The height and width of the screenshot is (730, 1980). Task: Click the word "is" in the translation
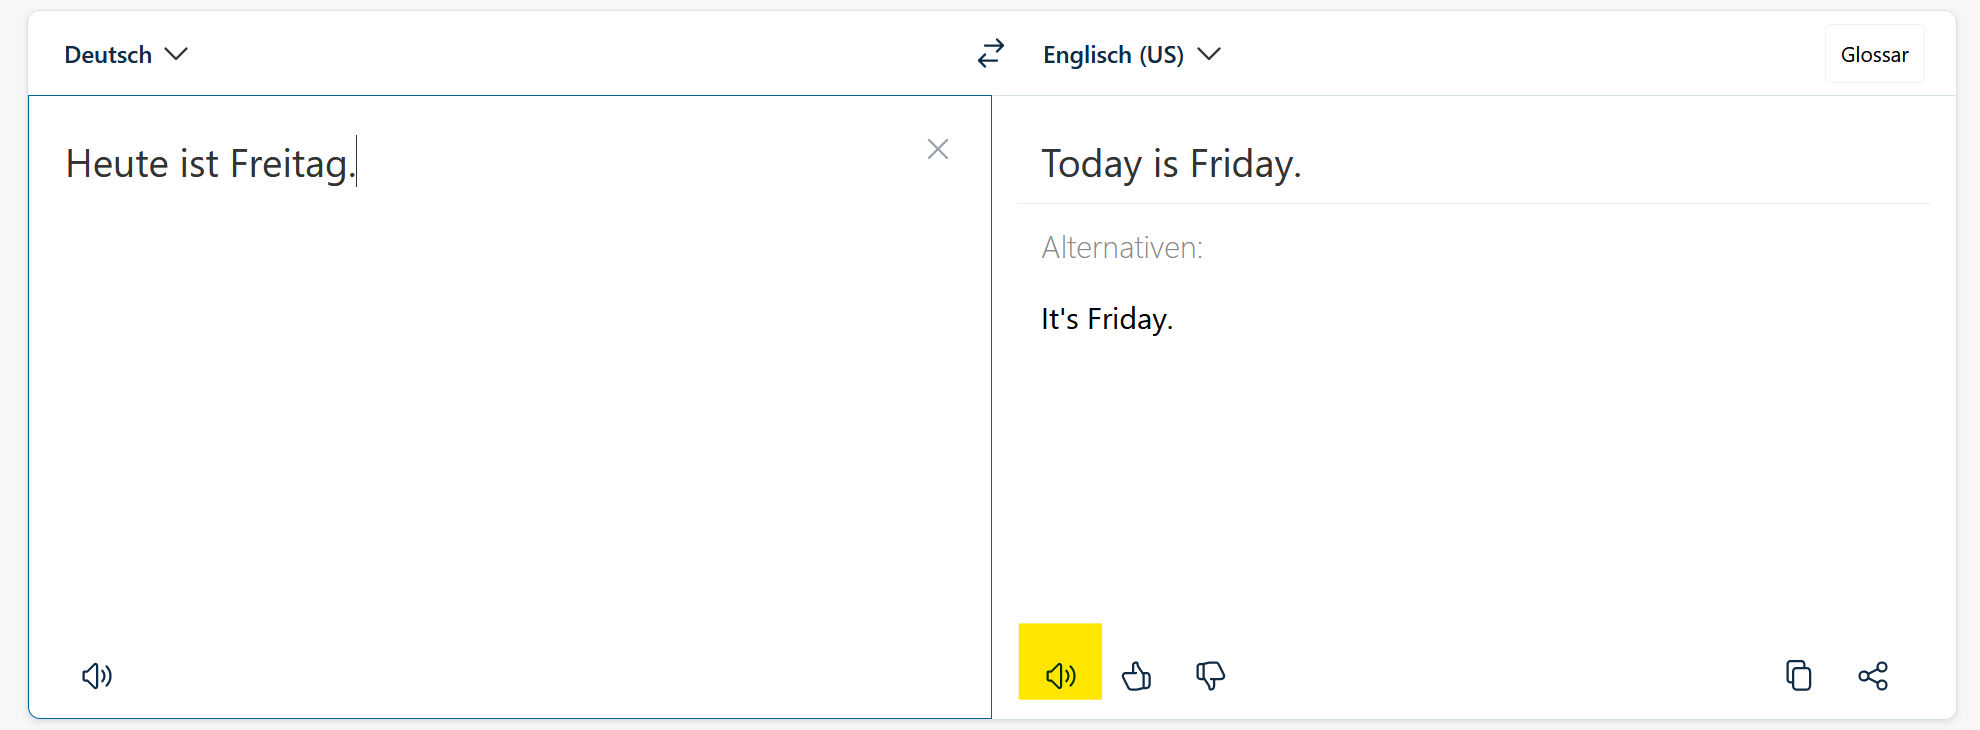tap(1165, 164)
